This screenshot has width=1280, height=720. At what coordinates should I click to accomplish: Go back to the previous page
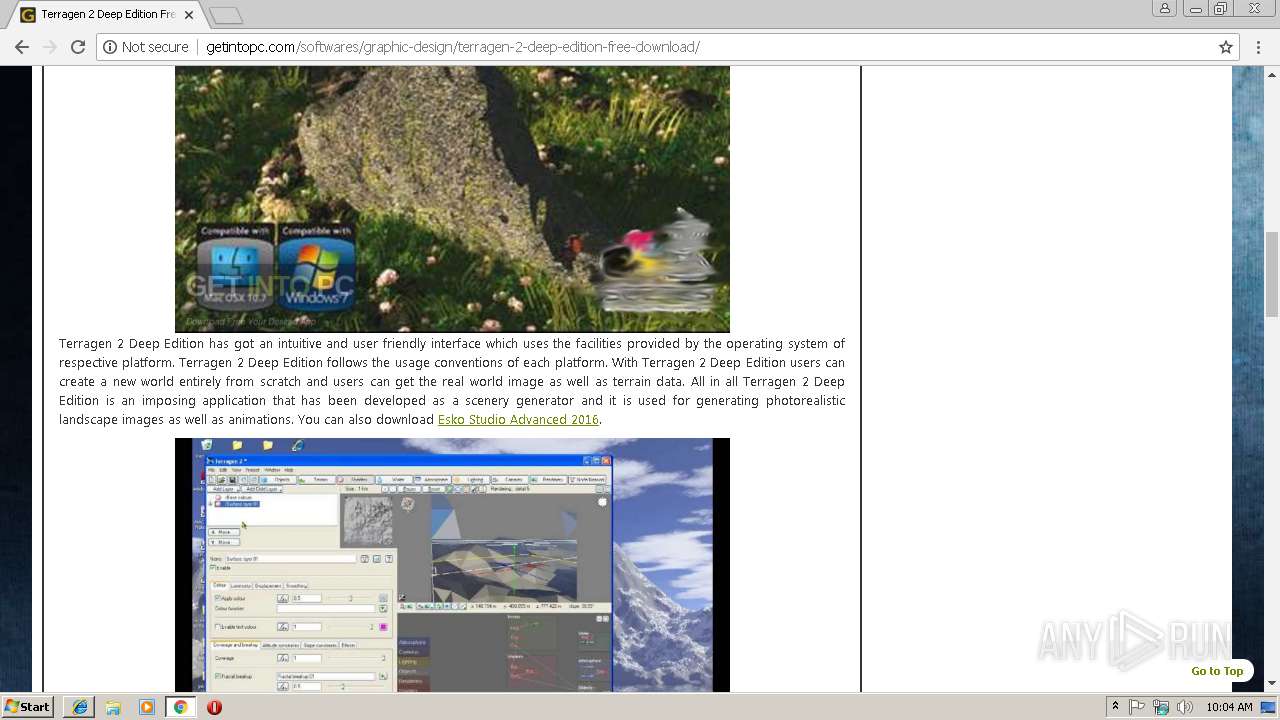[x=21, y=47]
